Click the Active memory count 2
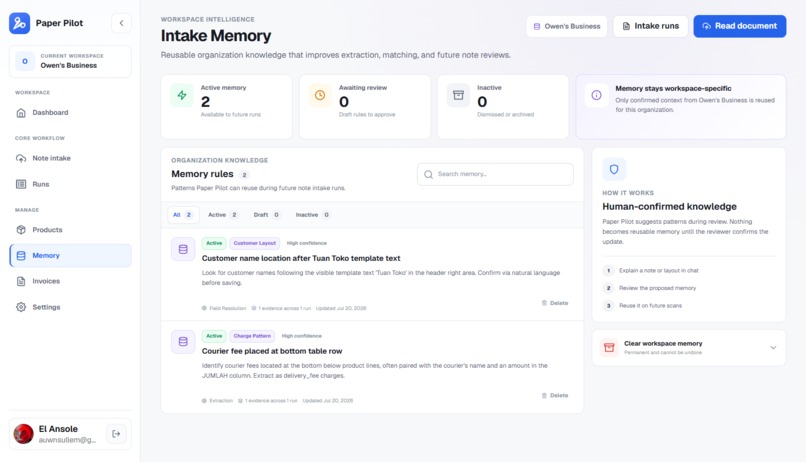 coord(206,102)
